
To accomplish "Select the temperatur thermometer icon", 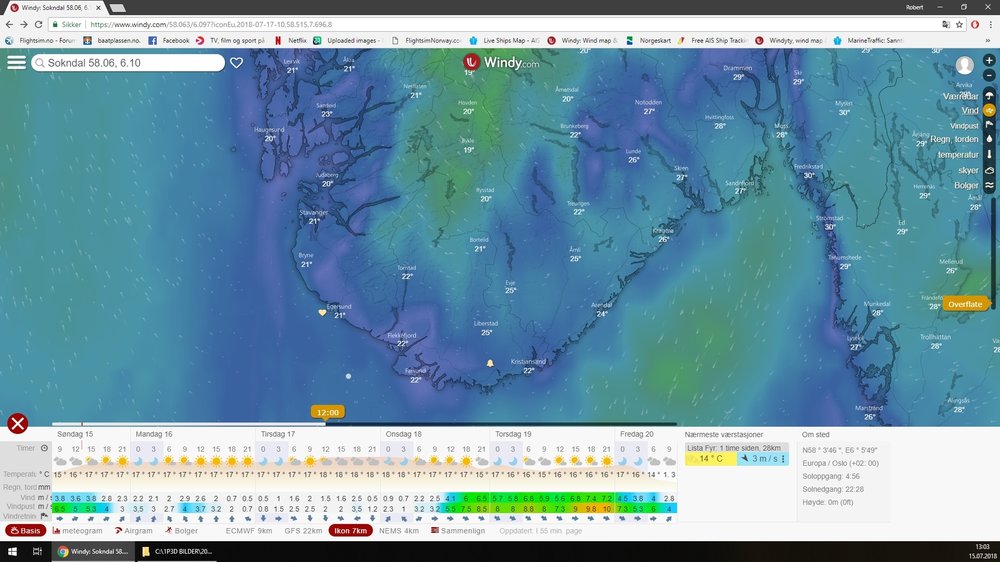I will pyautogui.click(x=989, y=154).
